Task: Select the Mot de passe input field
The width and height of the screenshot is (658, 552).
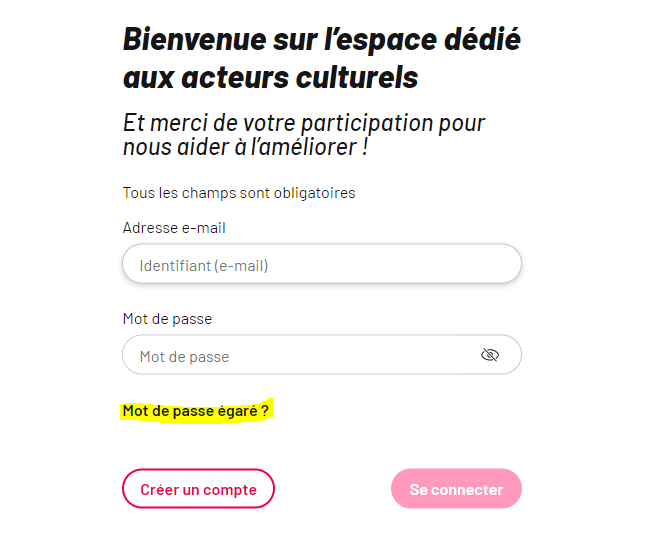Action: pyautogui.click(x=322, y=355)
